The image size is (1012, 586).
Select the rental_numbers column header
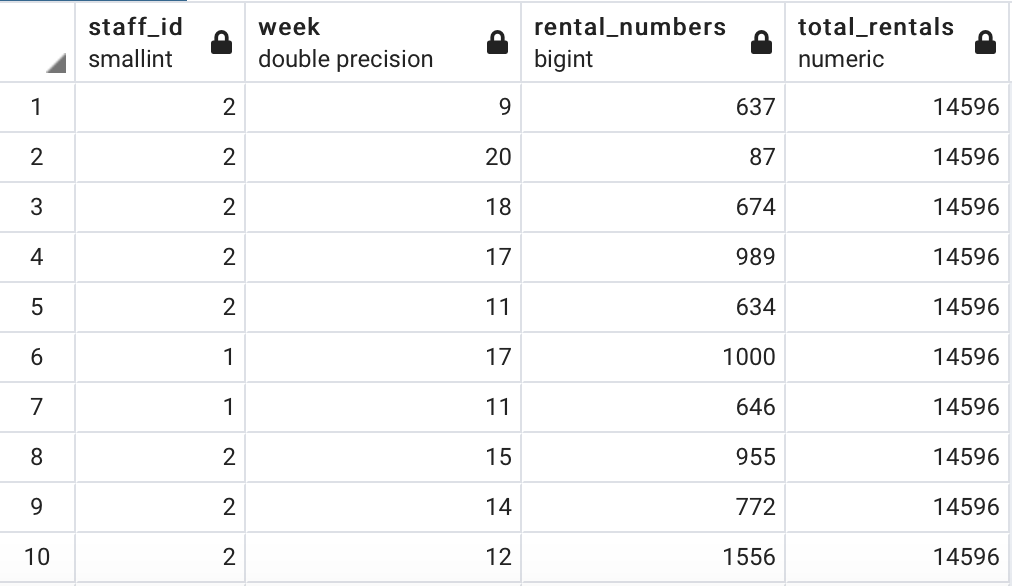click(653, 43)
